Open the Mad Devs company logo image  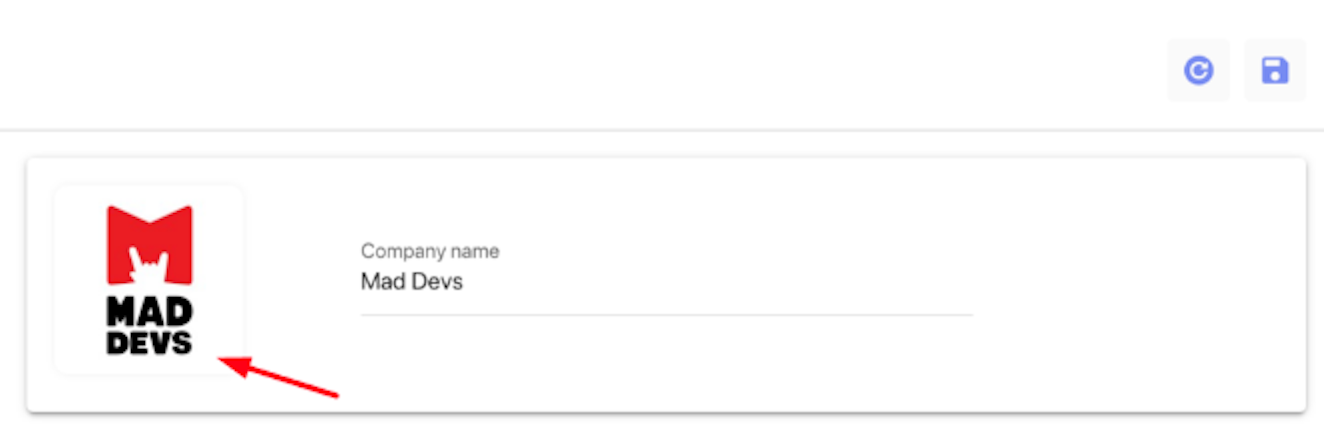(149, 280)
